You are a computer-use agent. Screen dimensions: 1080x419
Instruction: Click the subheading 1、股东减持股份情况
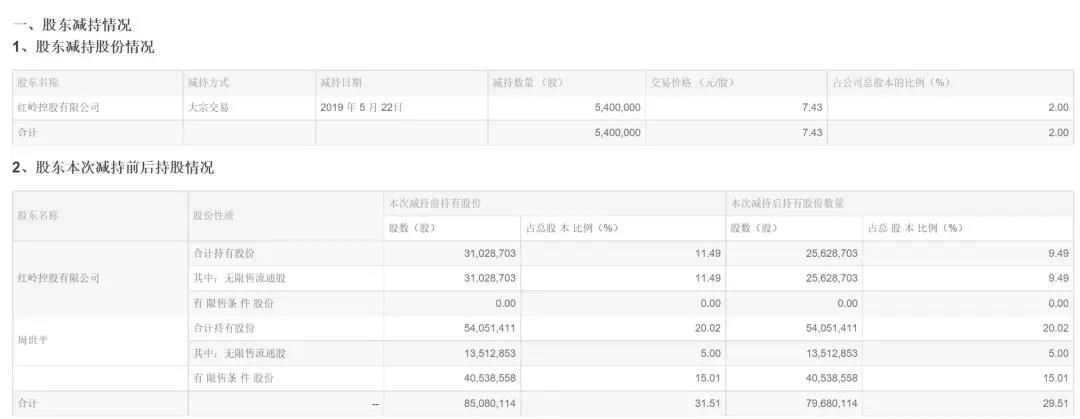point(83,48)
